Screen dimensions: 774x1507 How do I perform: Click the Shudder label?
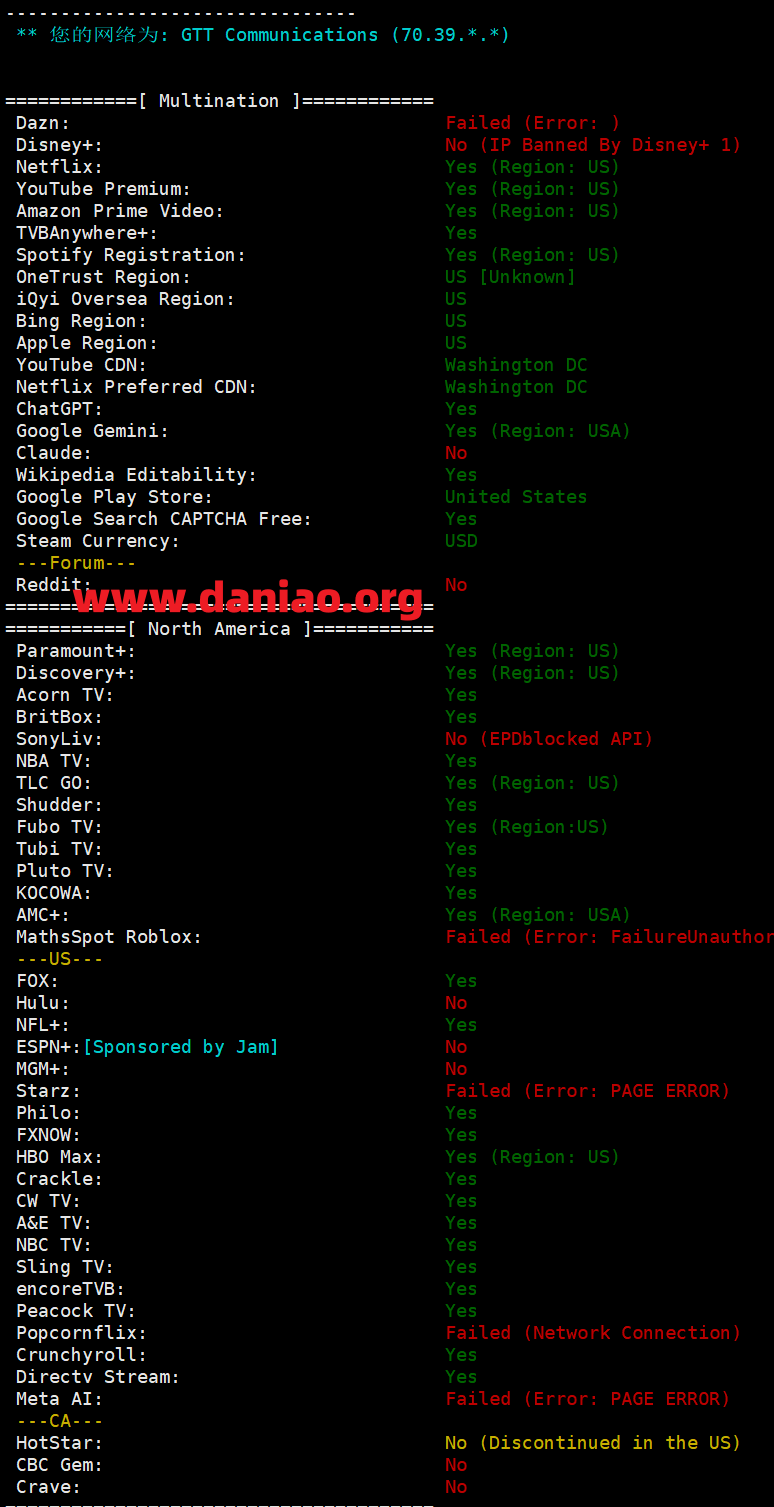coord(59,805)
